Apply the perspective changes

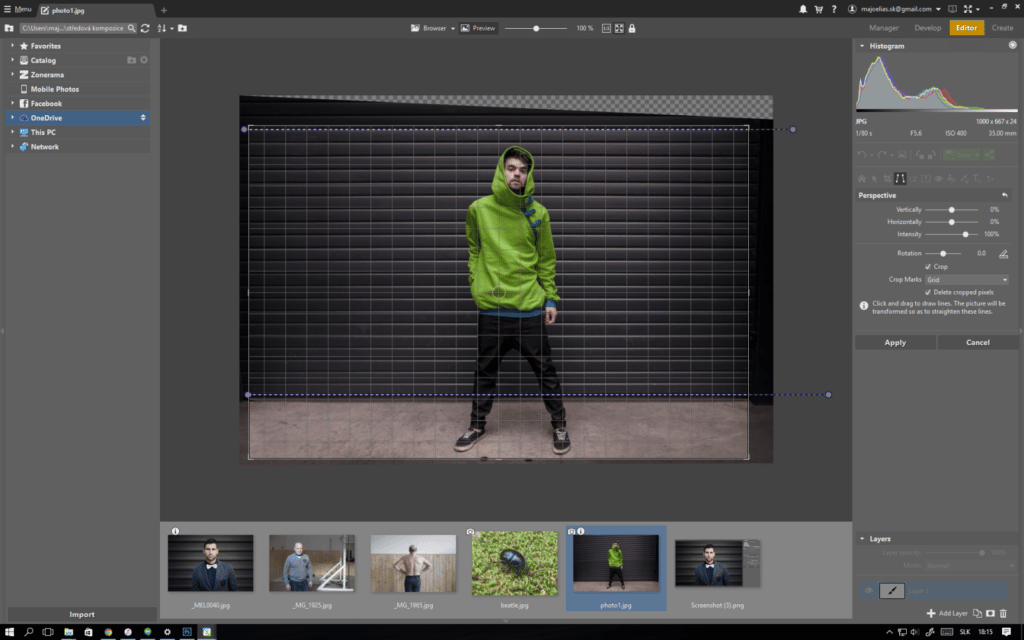(895, 342)
